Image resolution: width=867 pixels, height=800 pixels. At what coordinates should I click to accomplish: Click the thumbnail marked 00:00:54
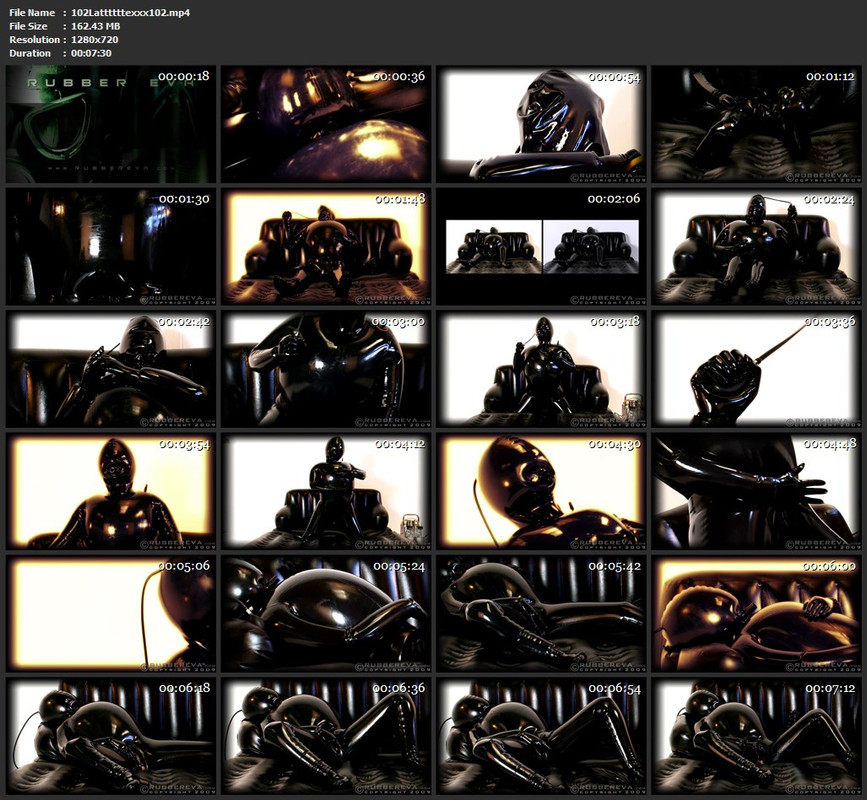[x=541, y=124]
